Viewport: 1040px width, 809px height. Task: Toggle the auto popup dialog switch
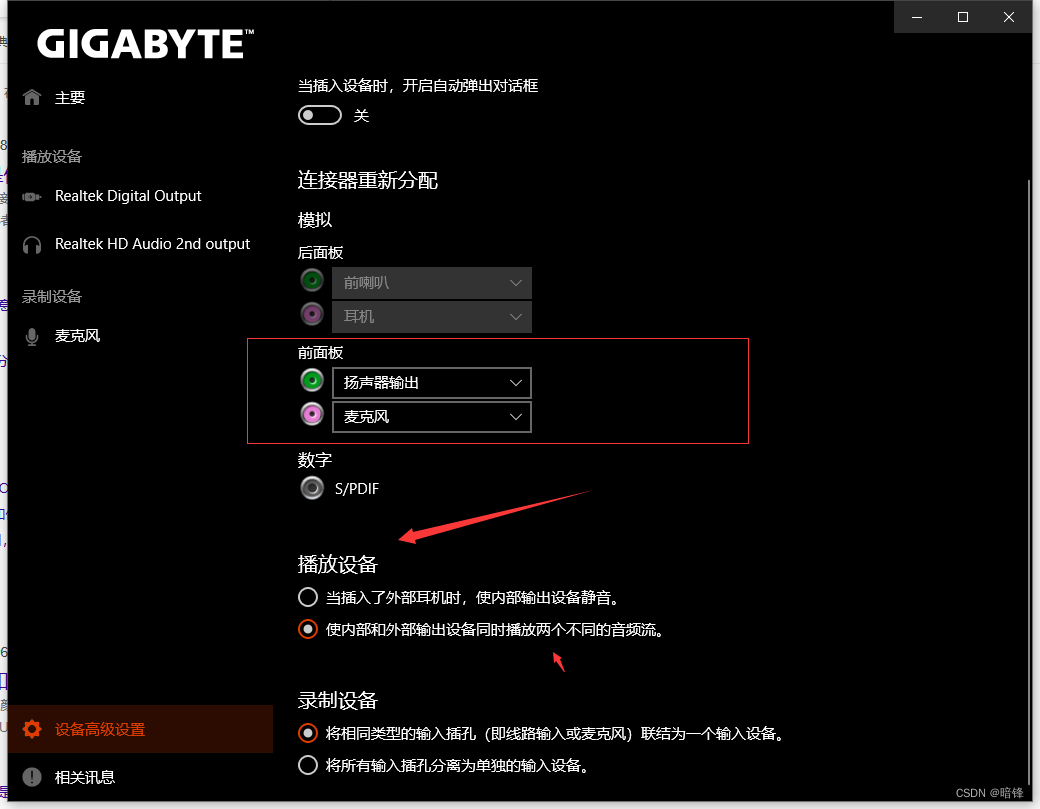pyautogui.click(x=320, y=115)
